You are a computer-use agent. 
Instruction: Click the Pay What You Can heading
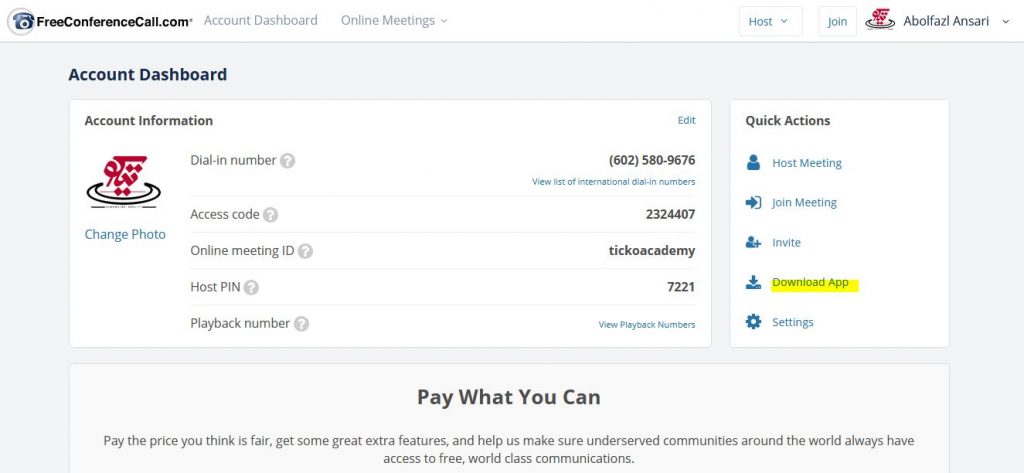coord(509,397)
